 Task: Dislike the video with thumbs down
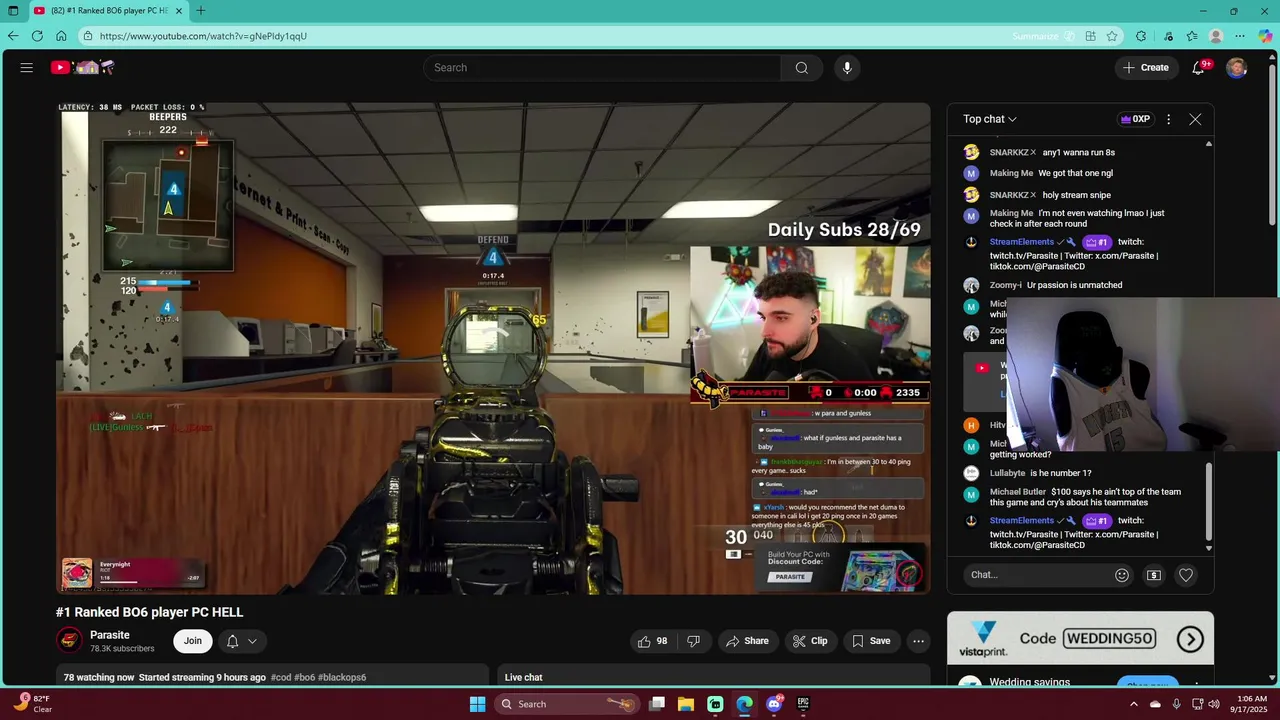point(693,641)
